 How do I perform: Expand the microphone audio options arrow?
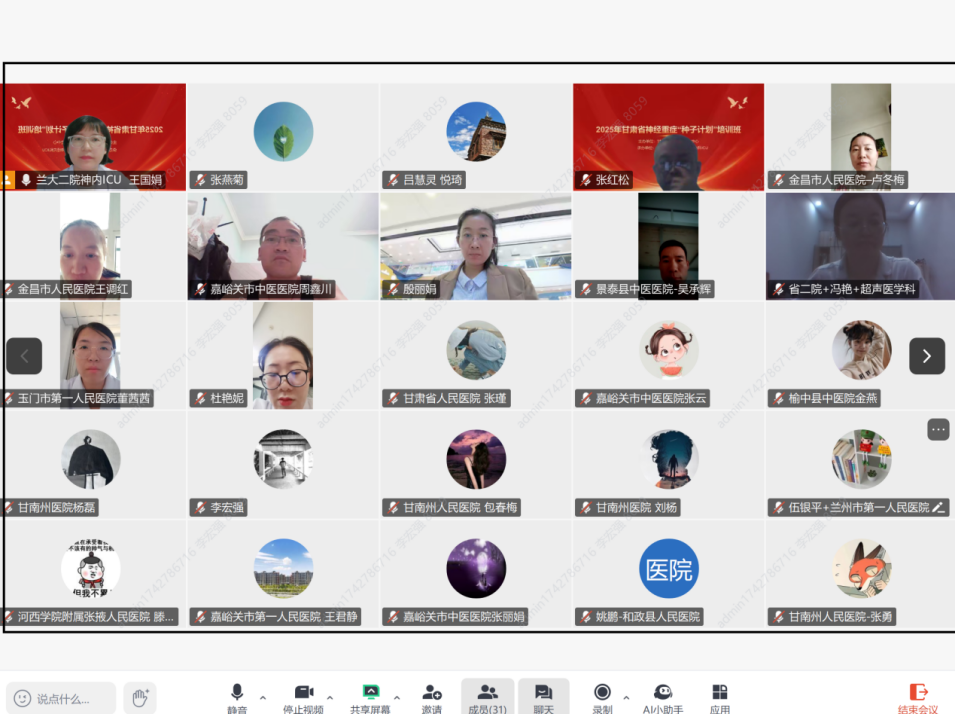[x=263, y=697]
